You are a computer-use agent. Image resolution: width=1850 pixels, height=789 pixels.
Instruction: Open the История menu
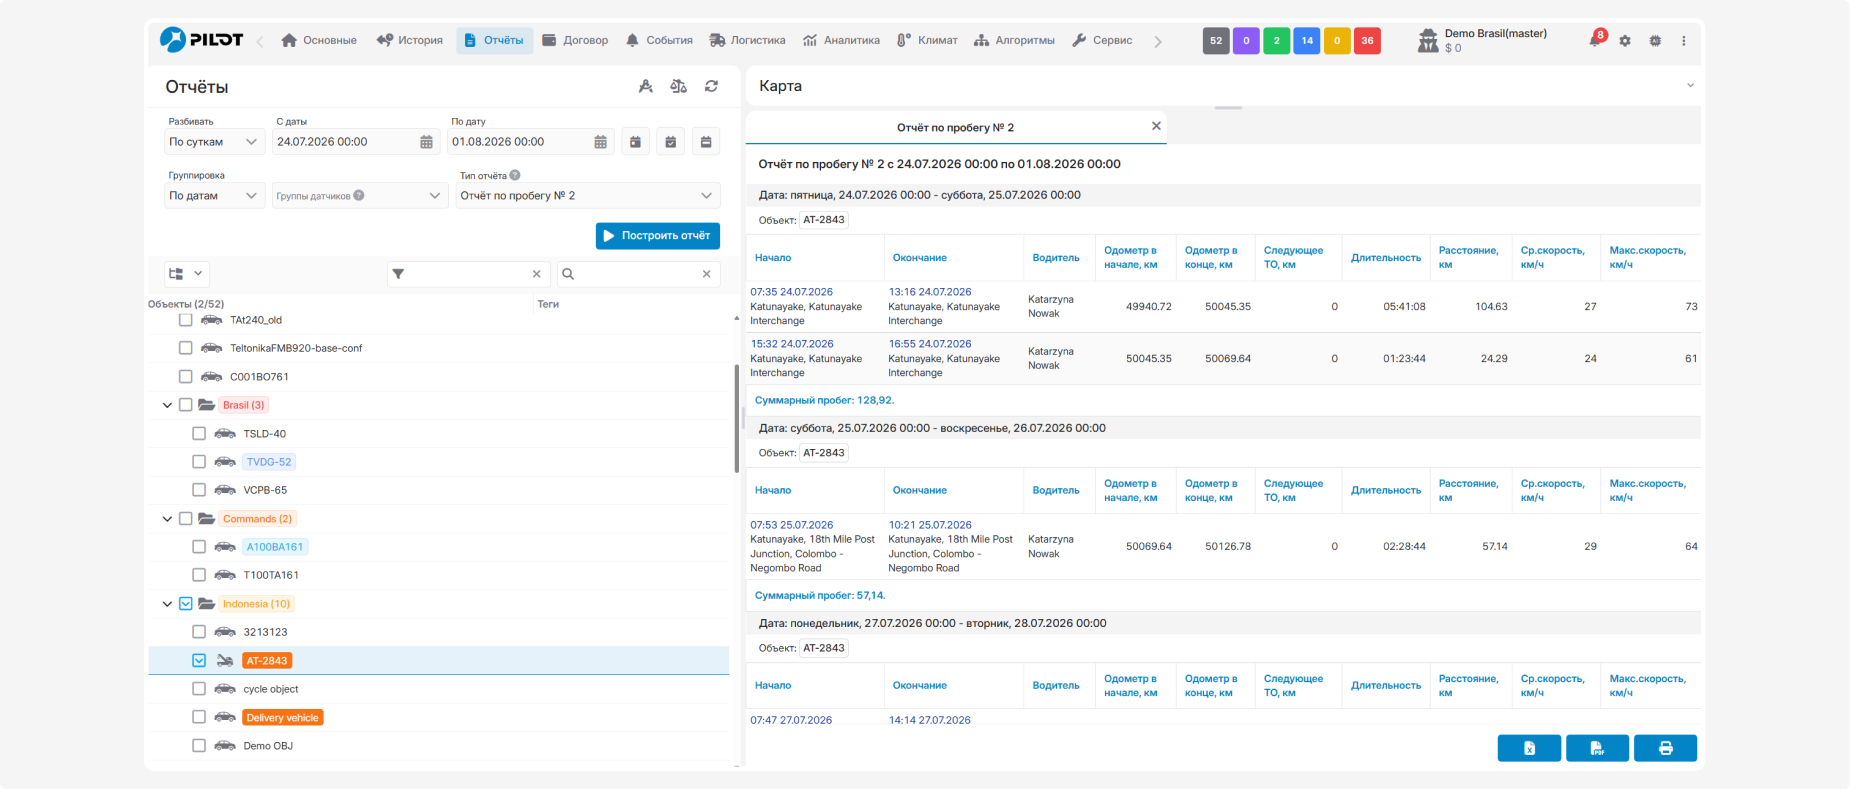click(x=410, y=41)
